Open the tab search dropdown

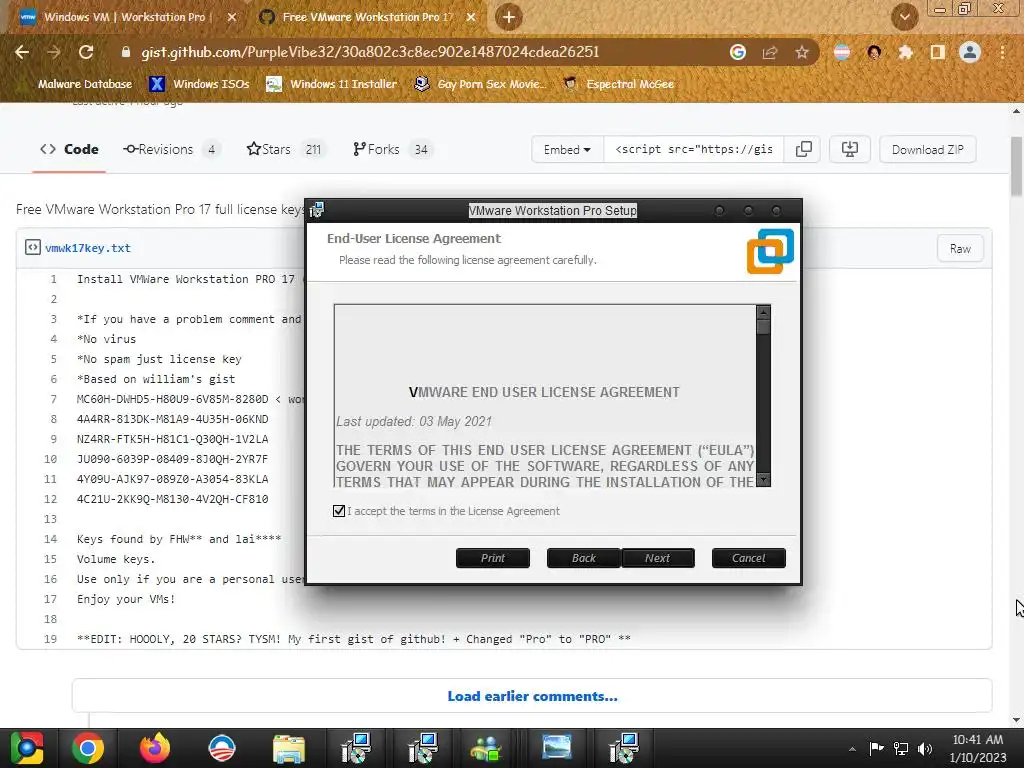pyautogui.click(x=904, y=17)
